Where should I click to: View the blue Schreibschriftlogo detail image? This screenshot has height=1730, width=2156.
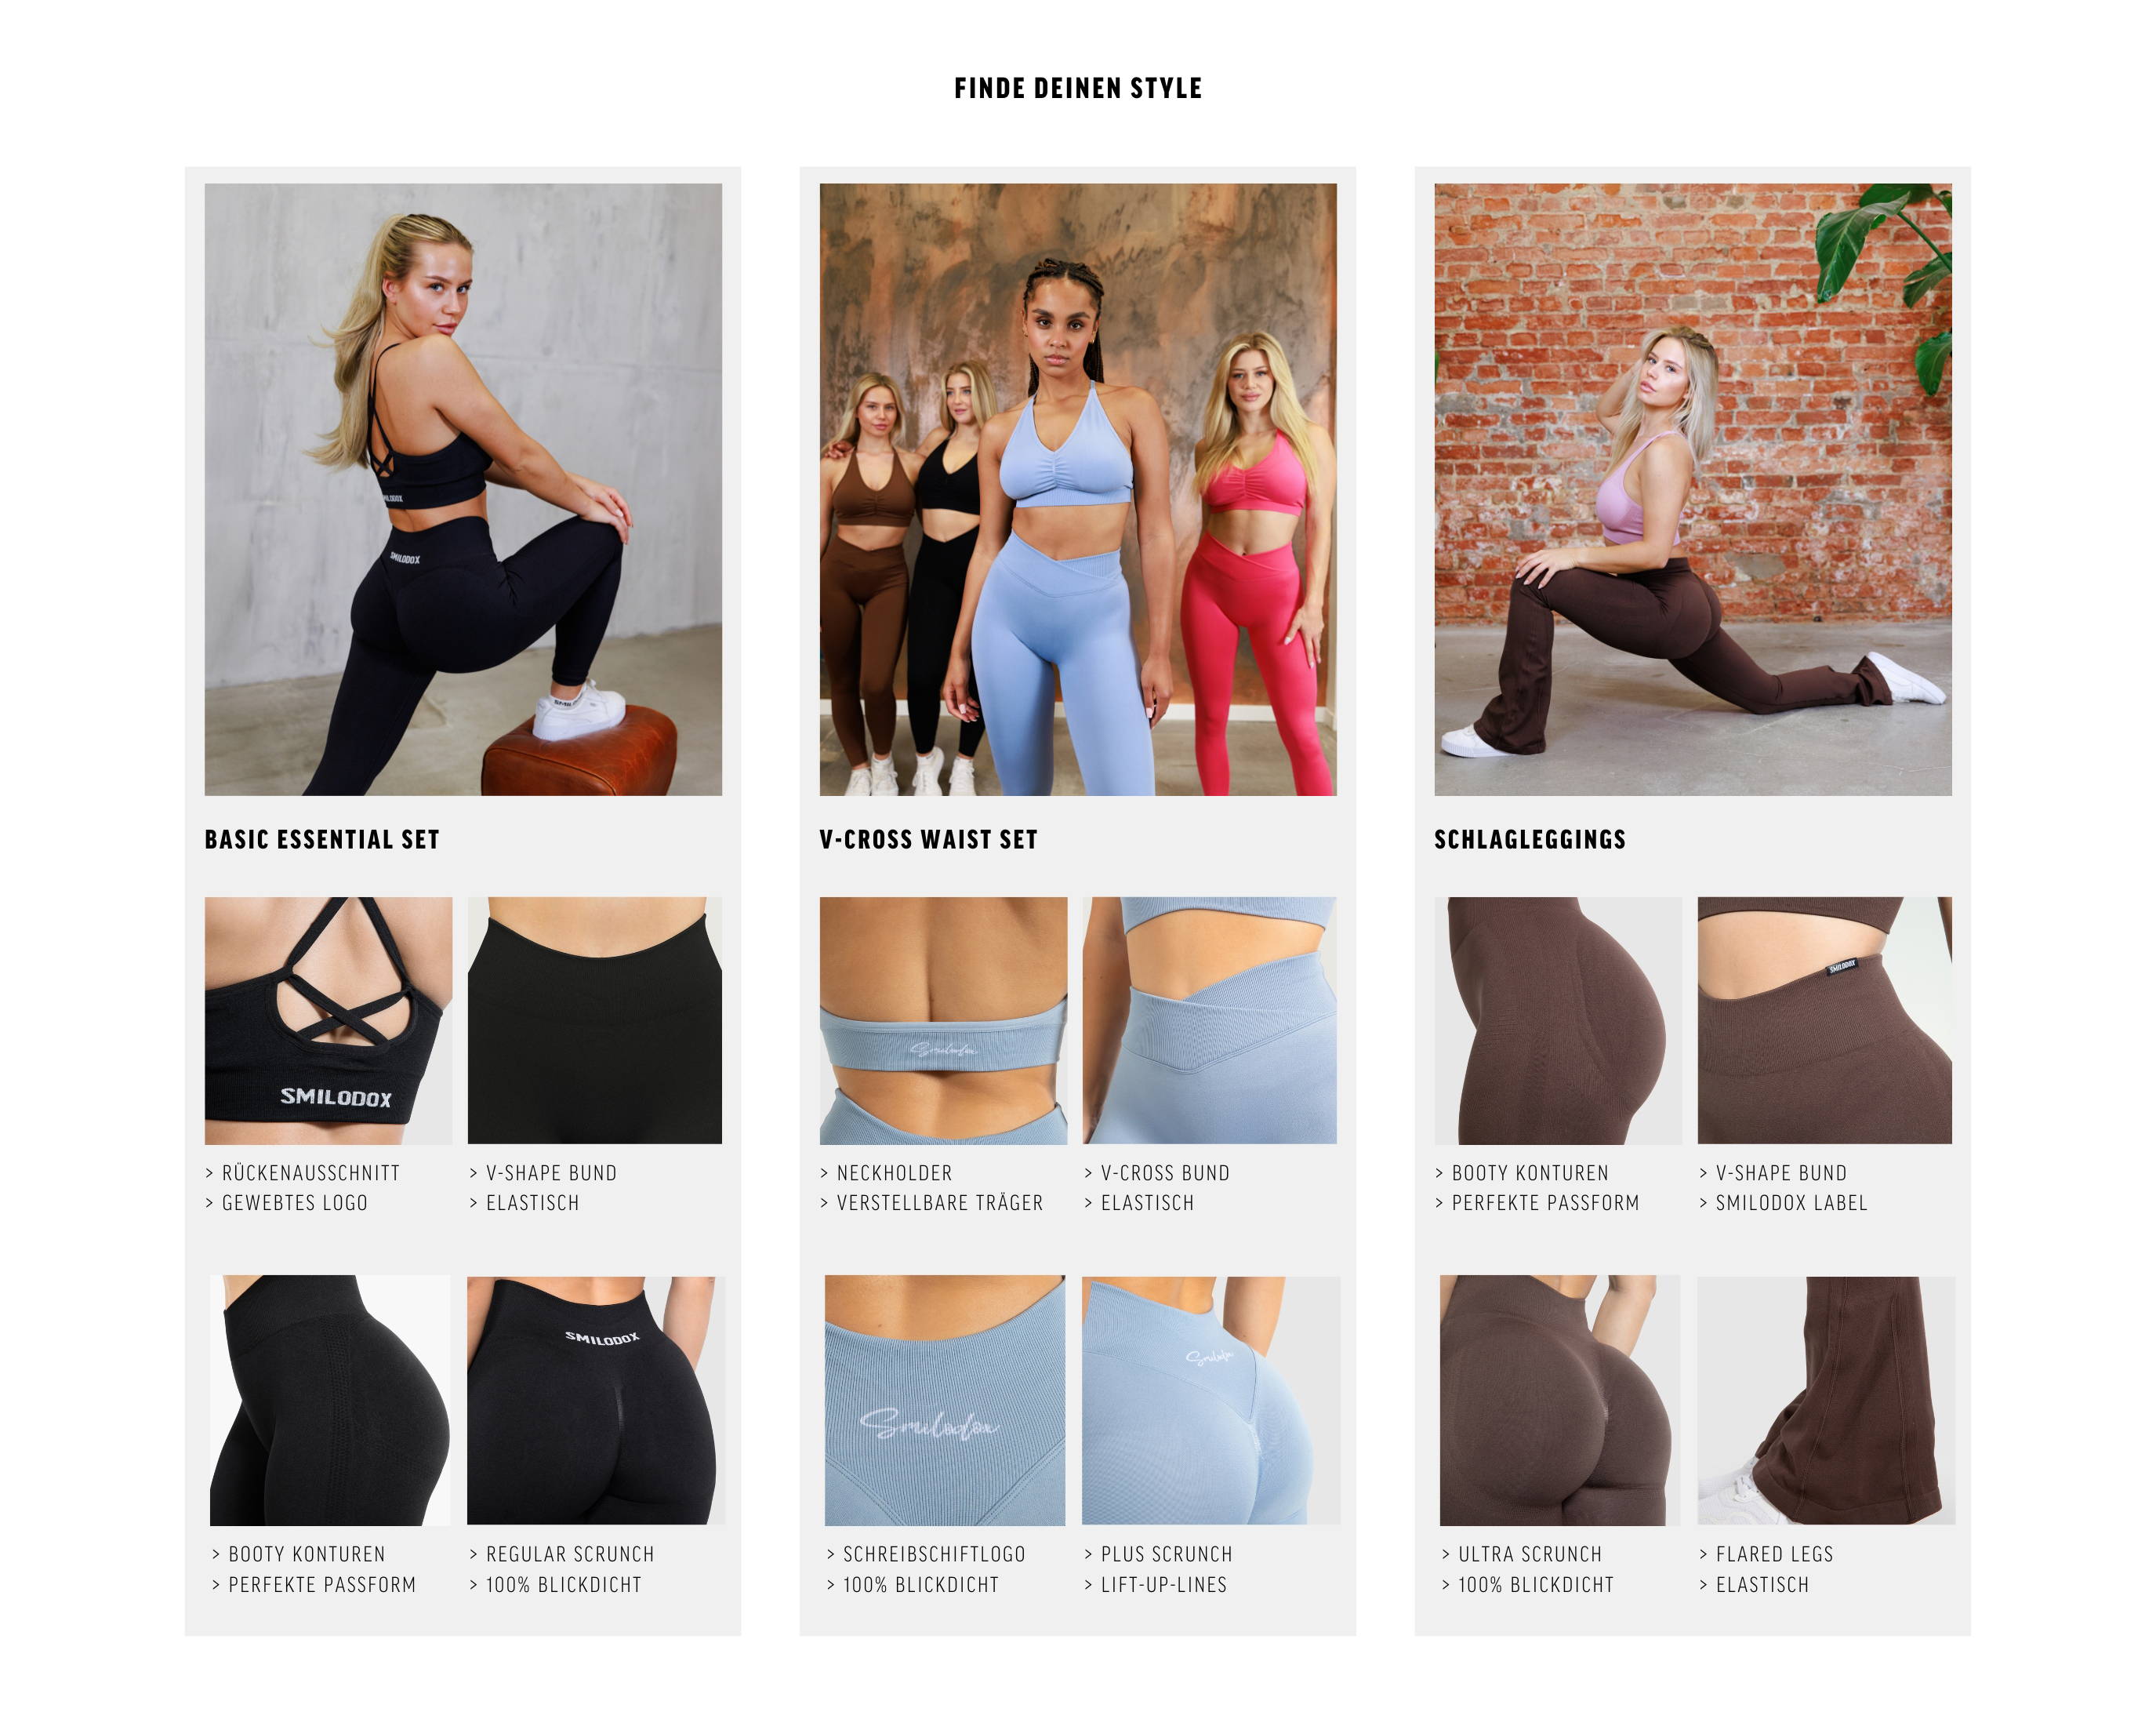pos(945,1400)
